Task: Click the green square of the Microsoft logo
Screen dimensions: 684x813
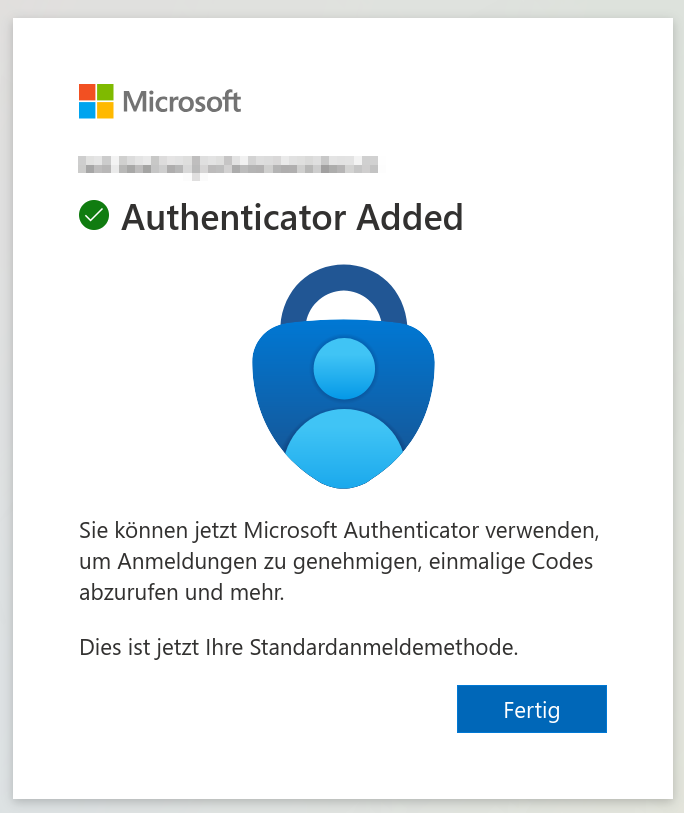Action: click(105, 92)
